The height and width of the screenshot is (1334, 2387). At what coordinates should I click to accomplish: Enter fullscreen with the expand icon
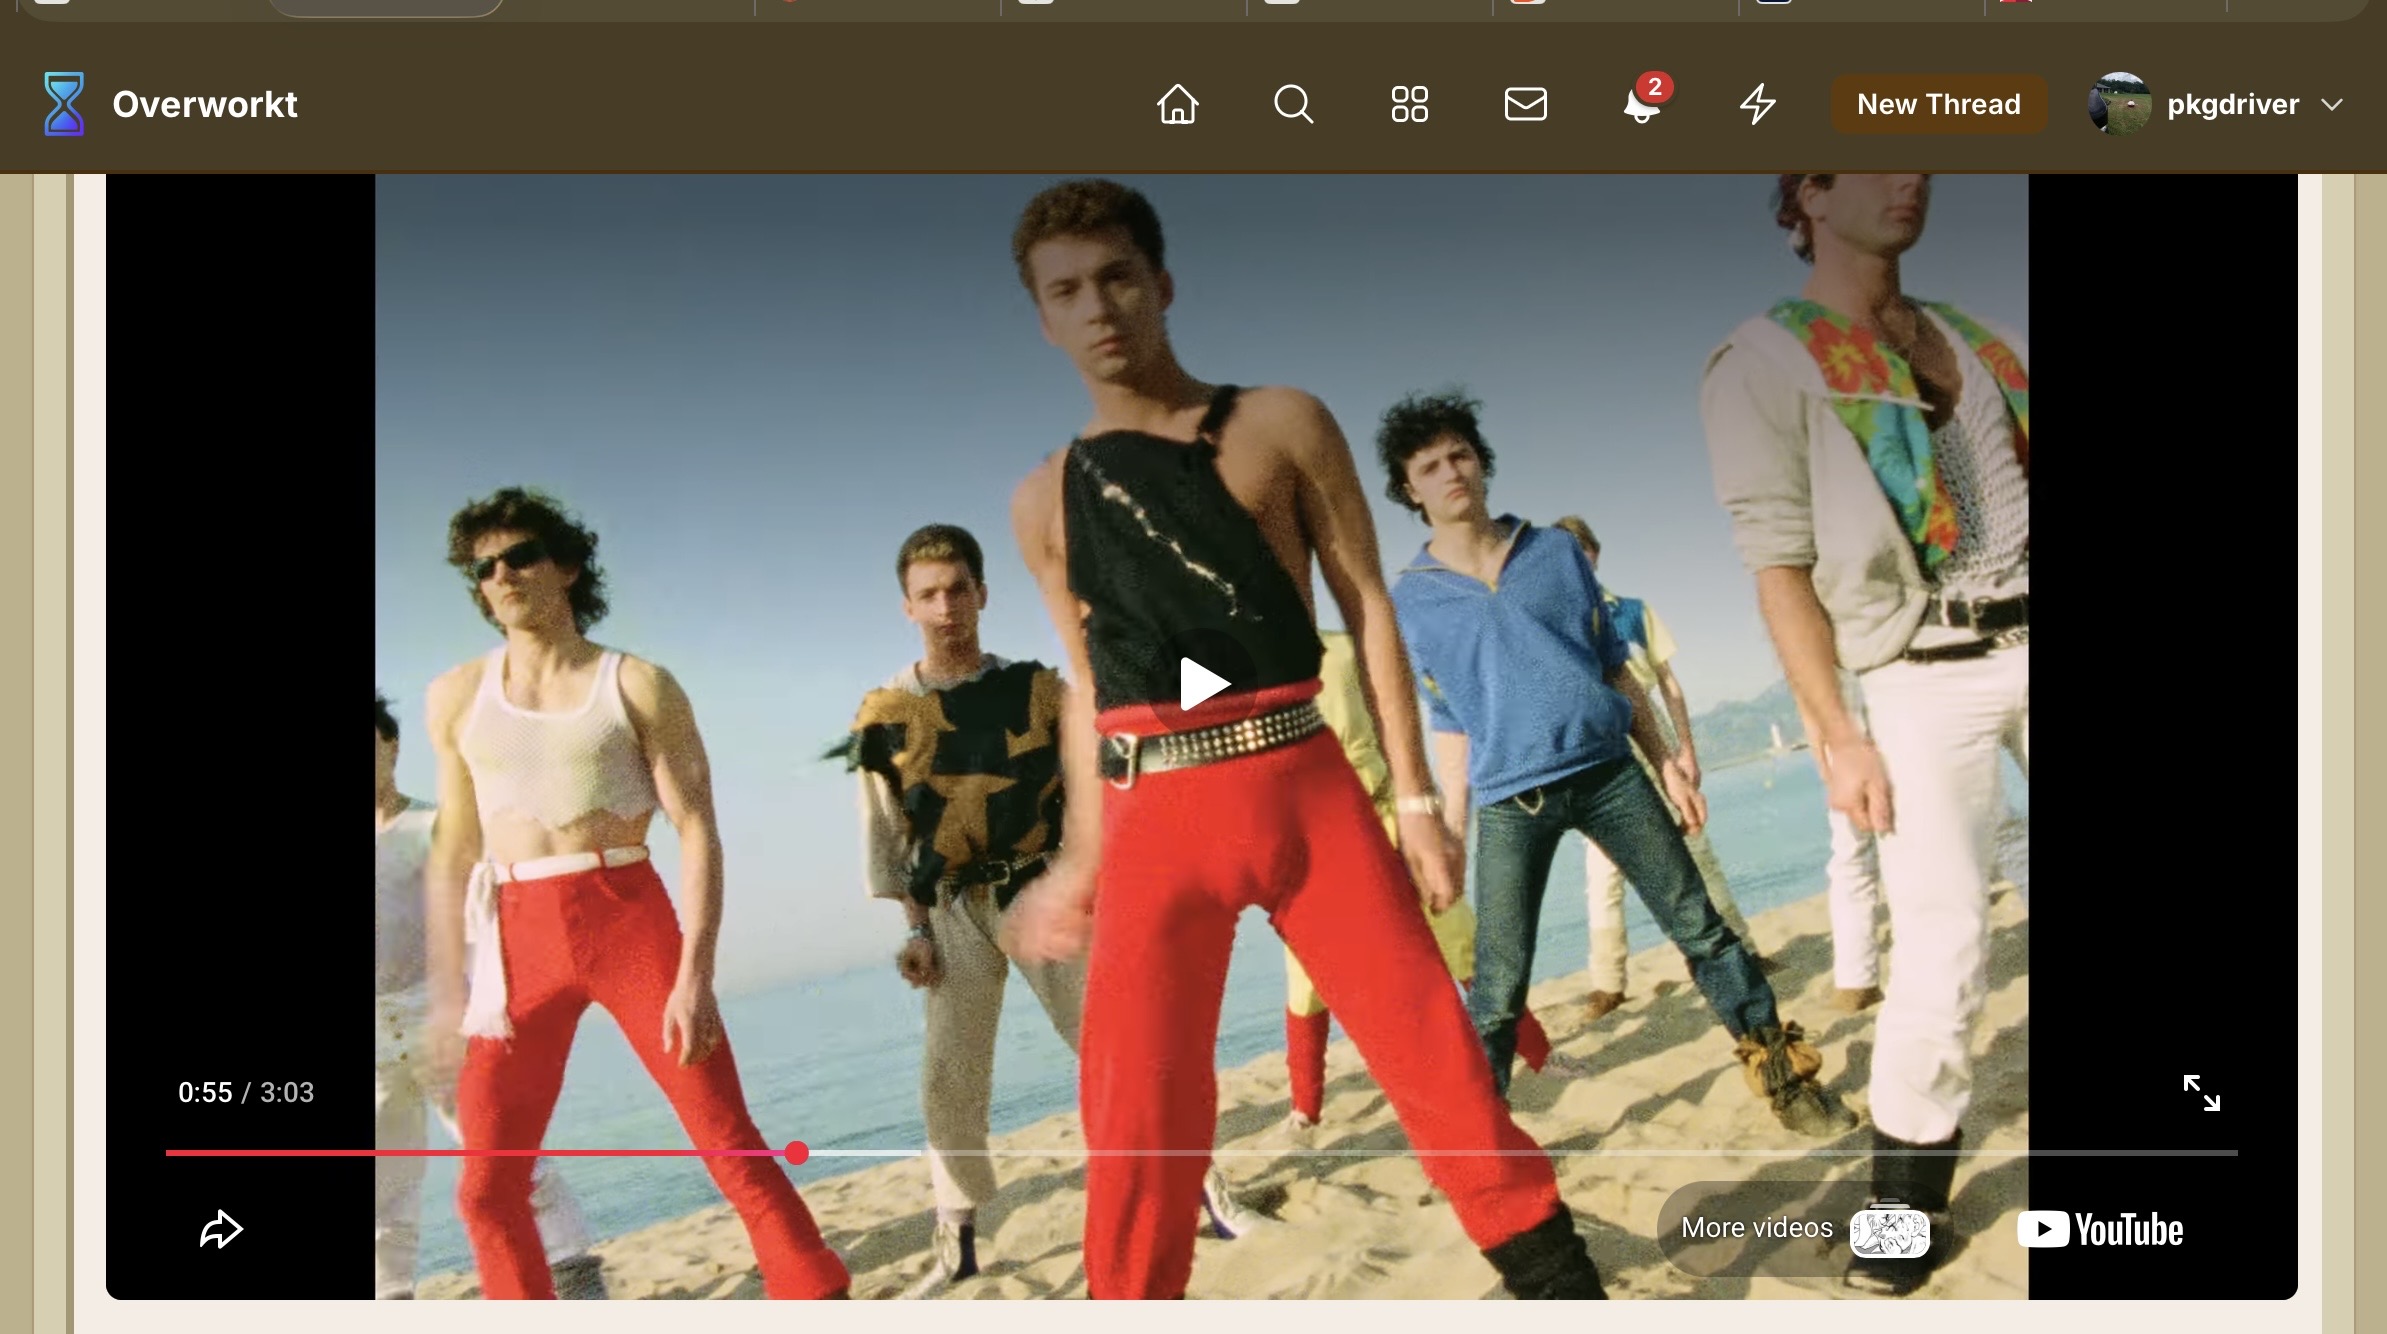pos(2201,1093)
